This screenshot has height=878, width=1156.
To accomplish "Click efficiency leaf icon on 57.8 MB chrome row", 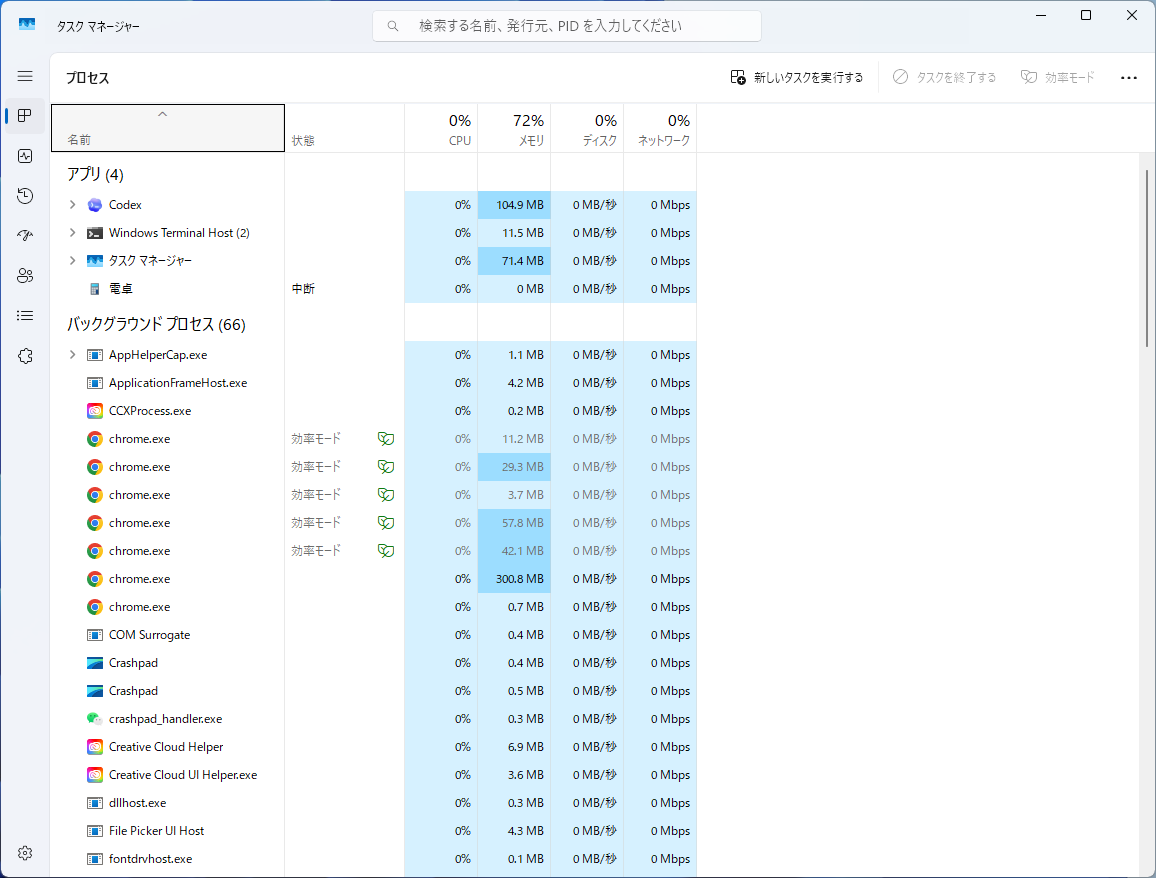I will (x=386, y=523).
